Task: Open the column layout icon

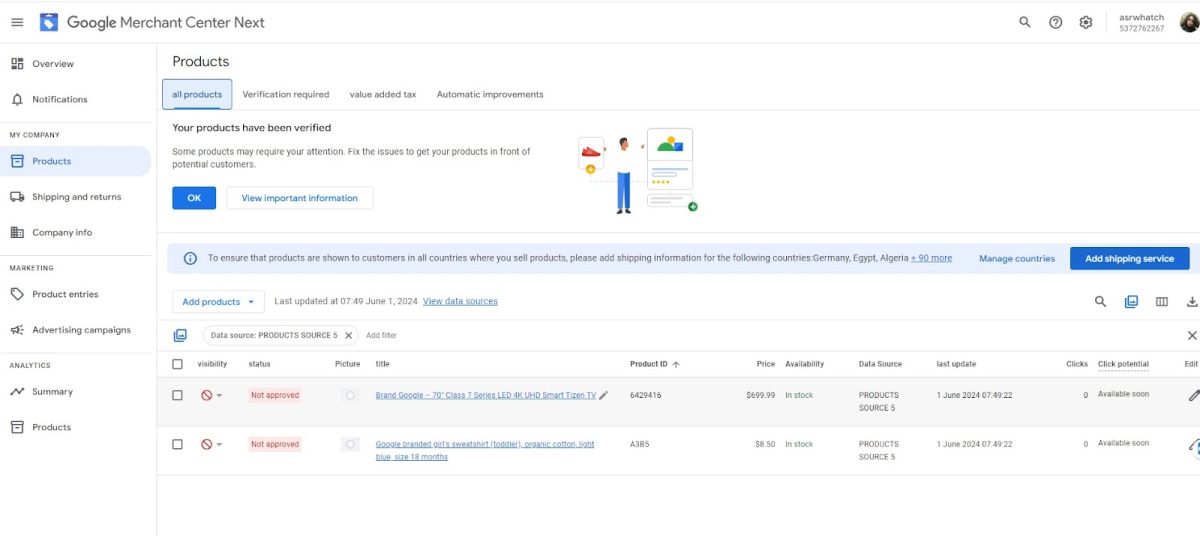Action: [x=1162, y=301]
